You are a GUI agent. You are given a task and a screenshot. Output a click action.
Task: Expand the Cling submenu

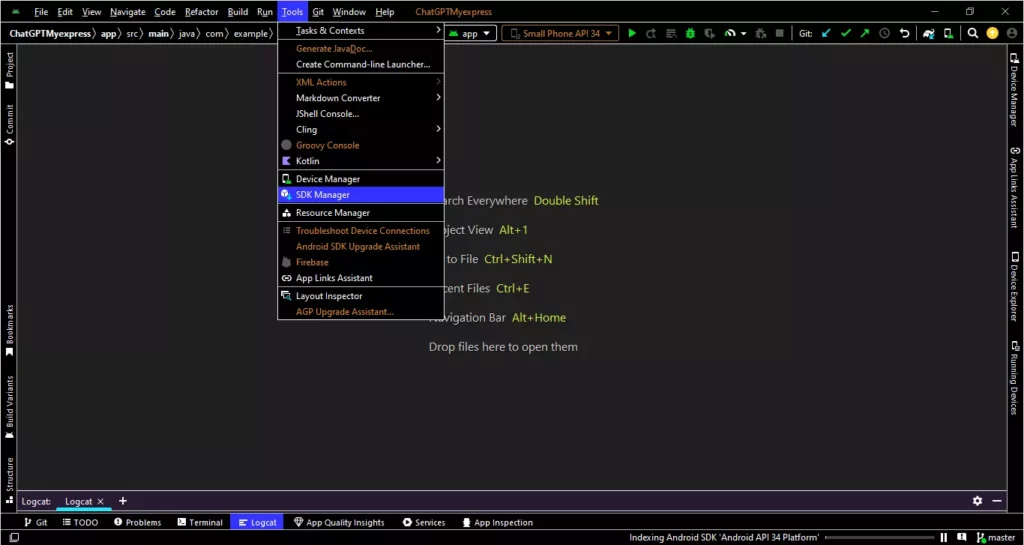click(360, 129)
